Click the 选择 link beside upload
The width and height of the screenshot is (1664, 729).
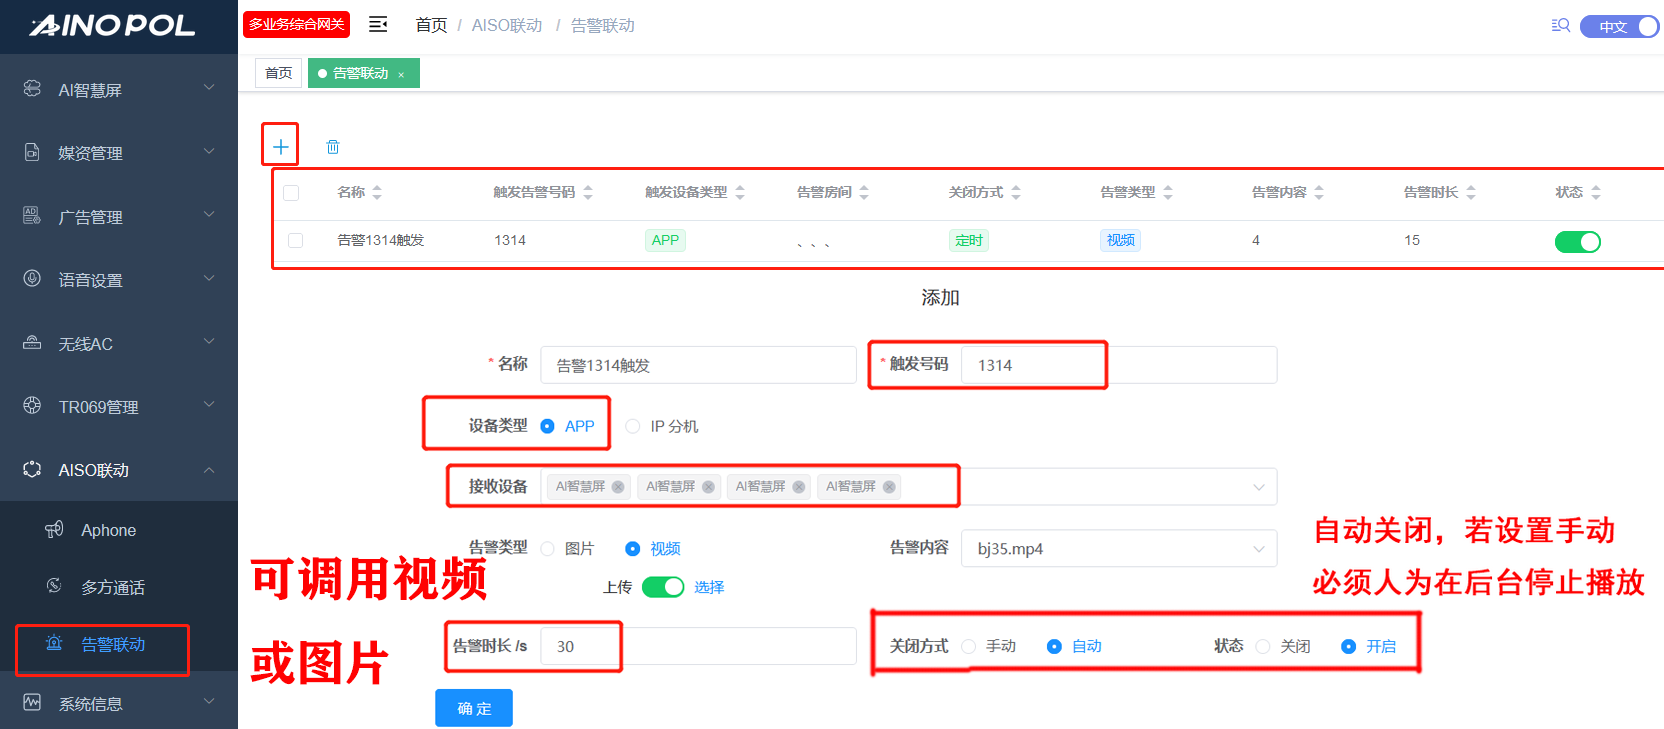pyautogui.click(x=709, y=587)
